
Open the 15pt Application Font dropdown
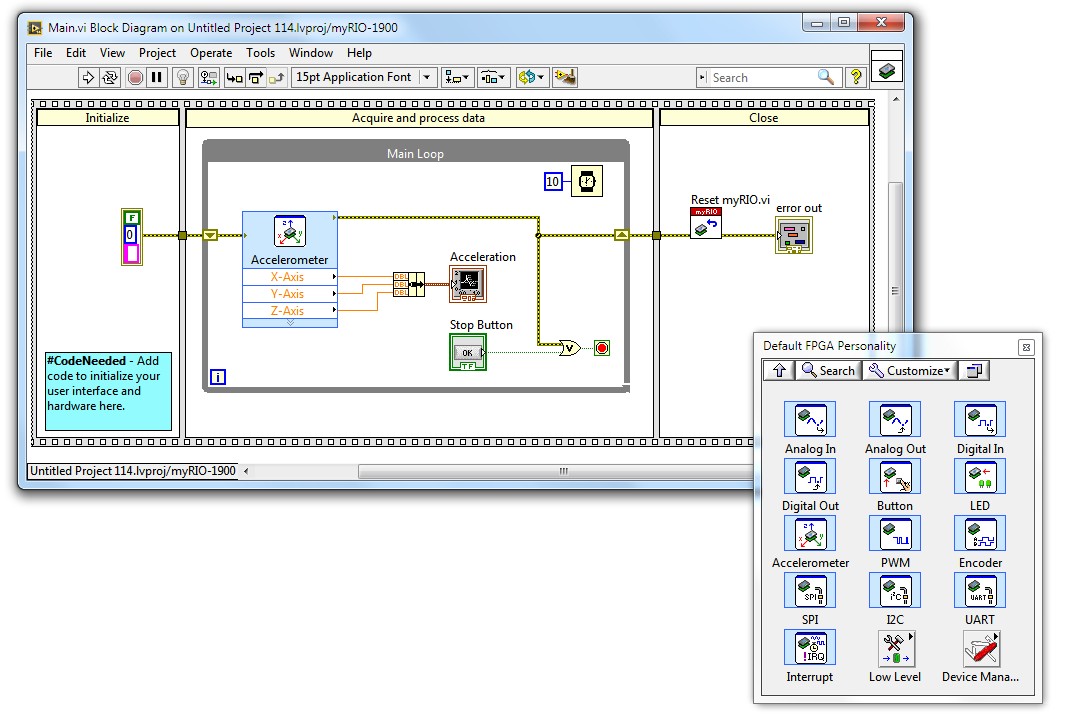[428, 77]
